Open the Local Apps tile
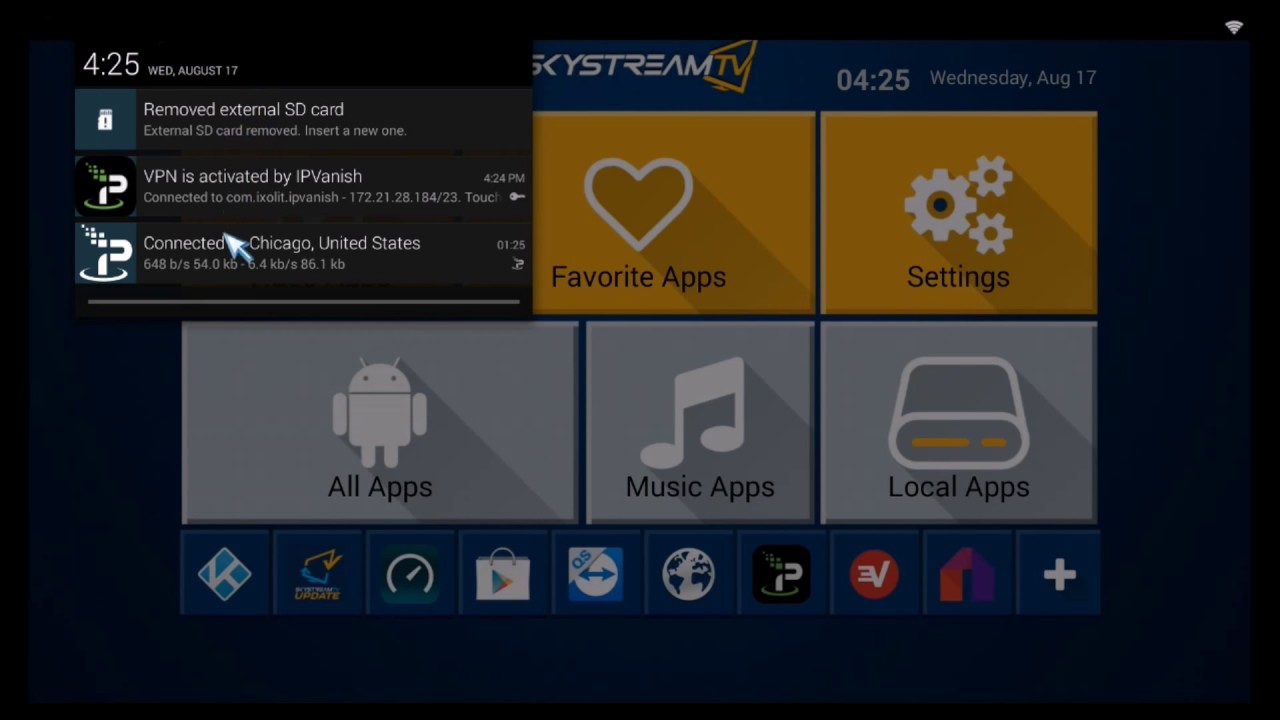The width and height of the screenshot is (1280, 720). pyautogui.click(x=958, y=422)
